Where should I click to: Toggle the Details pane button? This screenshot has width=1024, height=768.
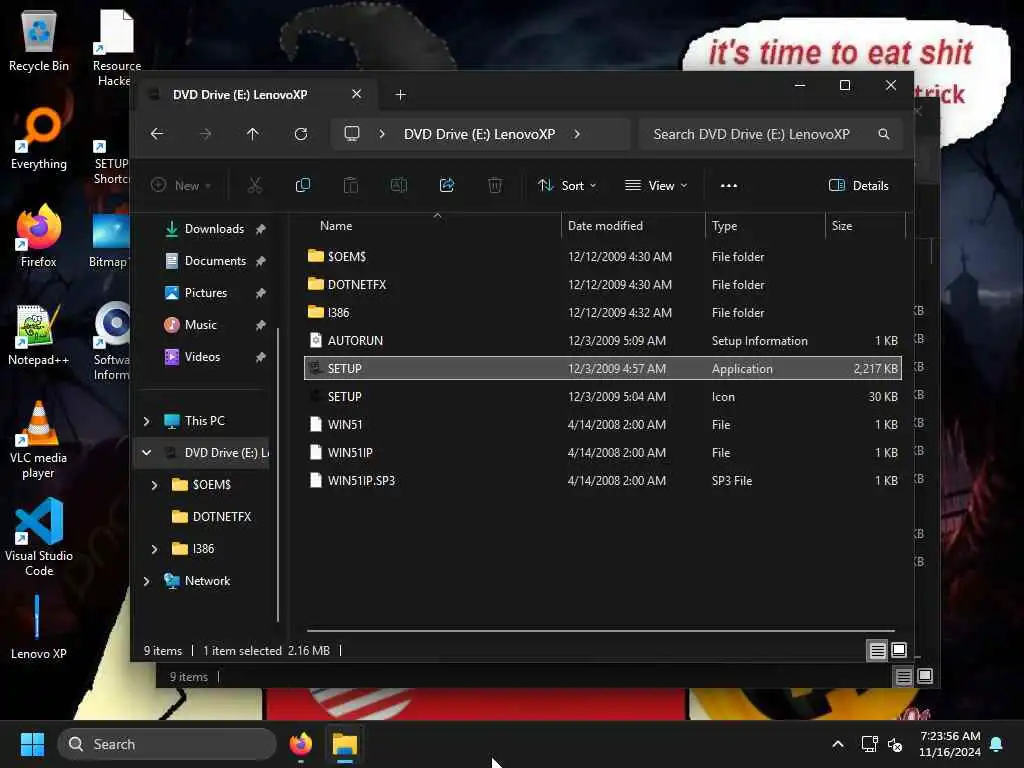(858, 185)
